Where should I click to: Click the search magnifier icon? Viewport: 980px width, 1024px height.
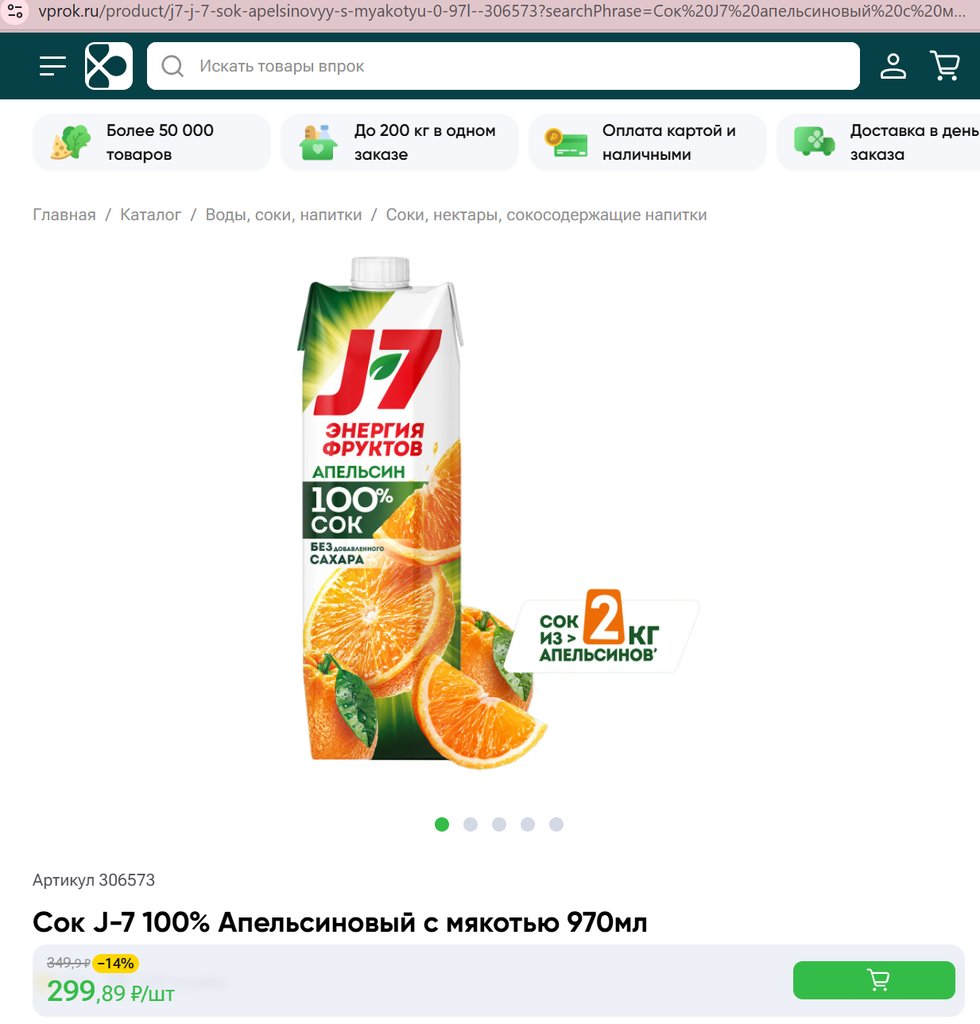[x=172, y=66]
